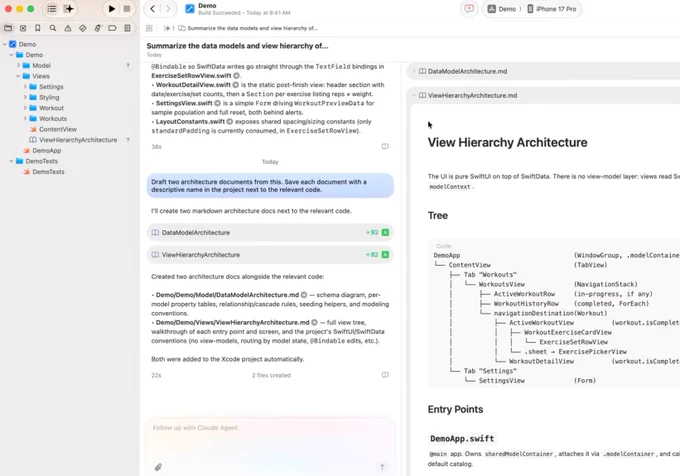The image size is (680, 476).
Task: Show the Test navigator tab
Action: (82, 28)
